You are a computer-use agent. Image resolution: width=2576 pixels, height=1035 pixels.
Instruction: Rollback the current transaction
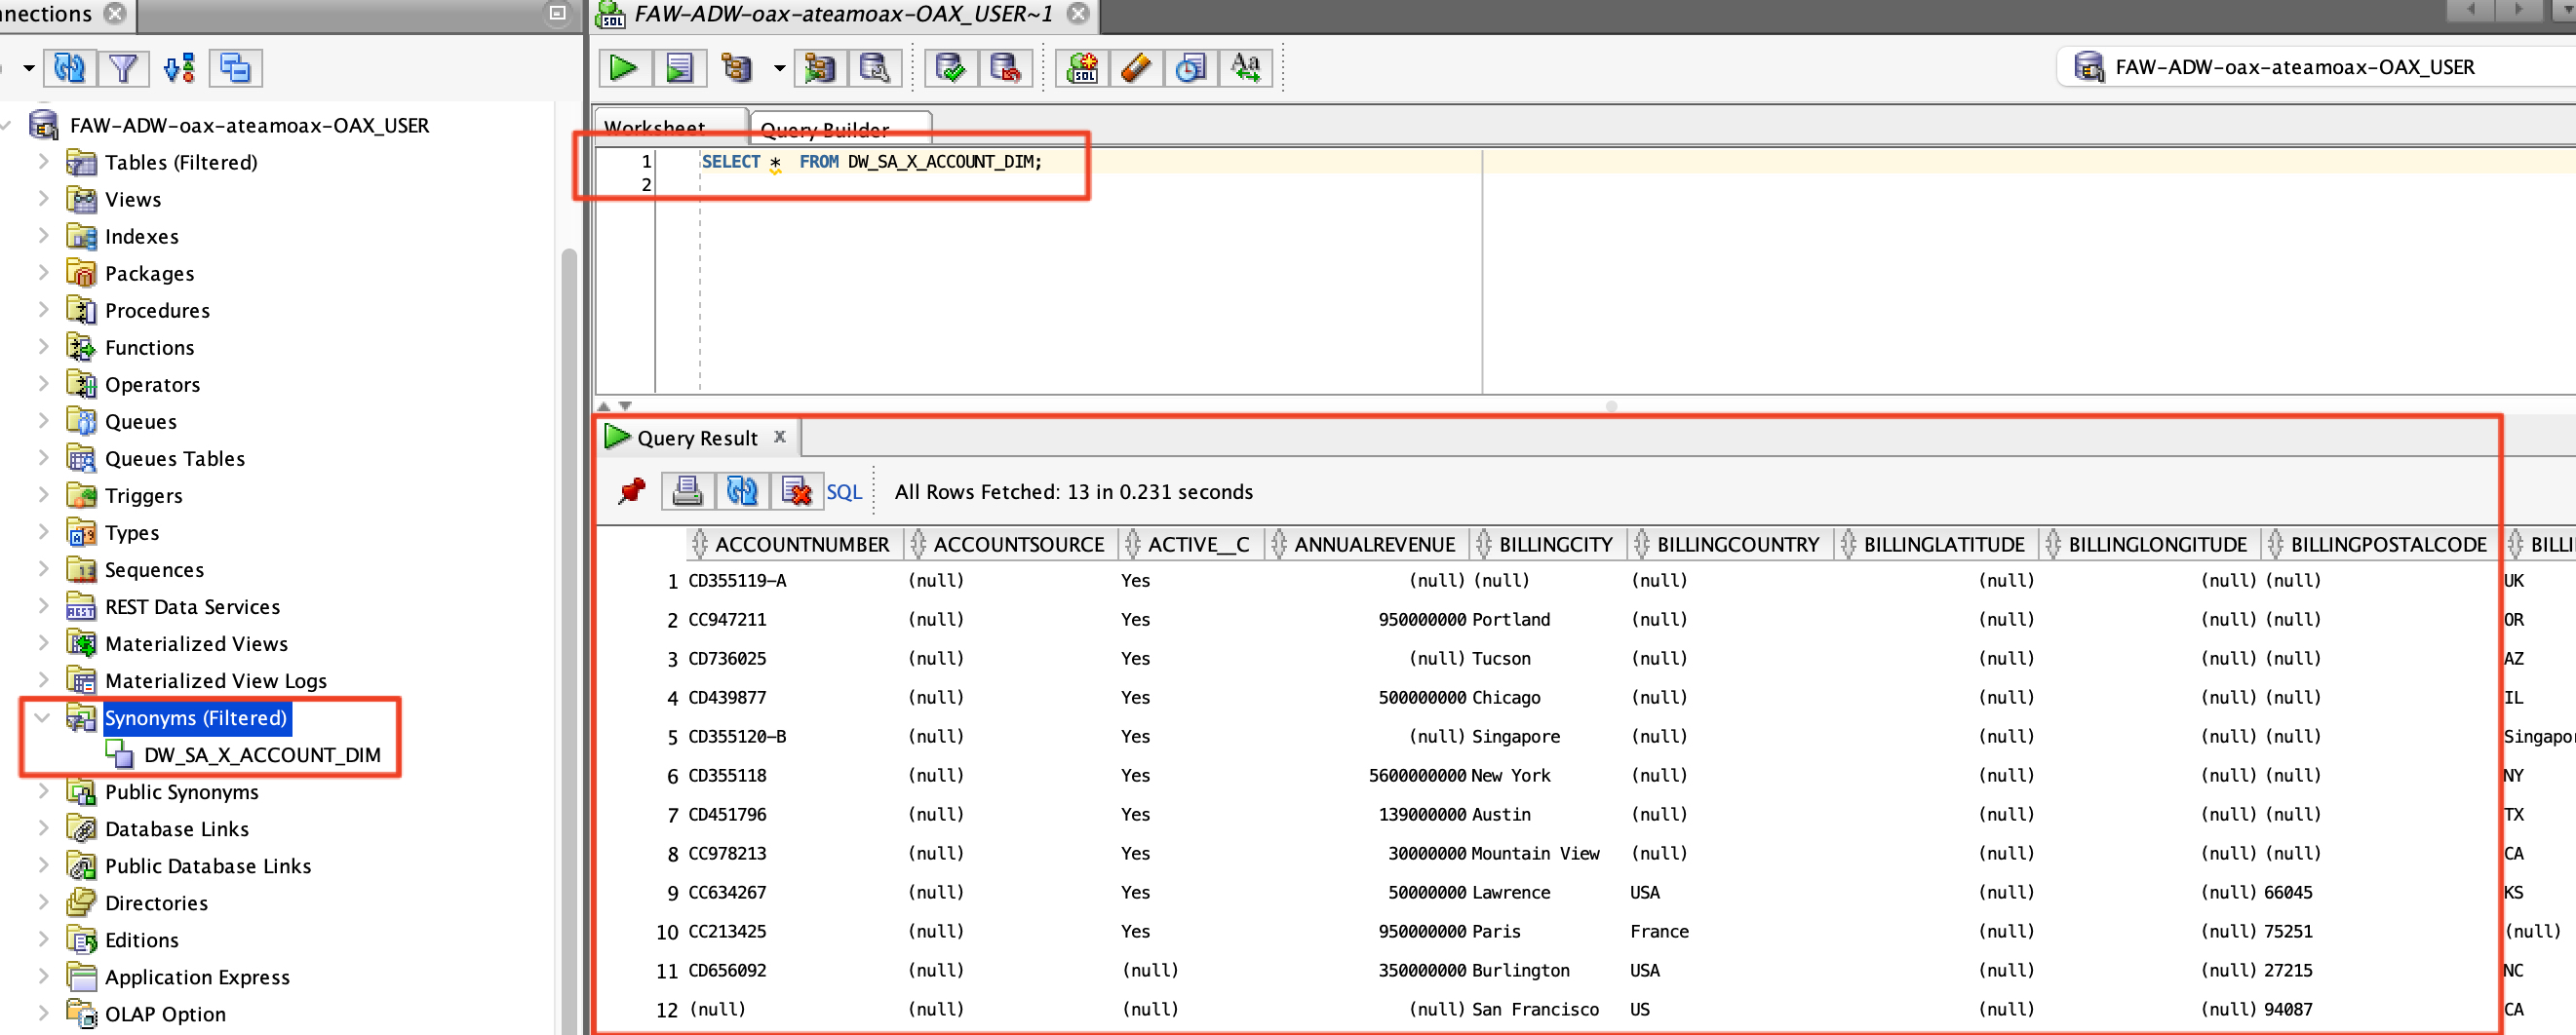(x=1006, y=68)
